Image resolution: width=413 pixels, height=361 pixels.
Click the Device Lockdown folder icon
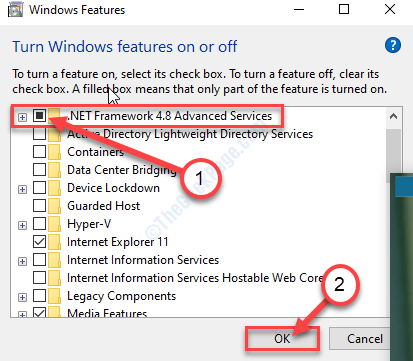coord(55,188)
